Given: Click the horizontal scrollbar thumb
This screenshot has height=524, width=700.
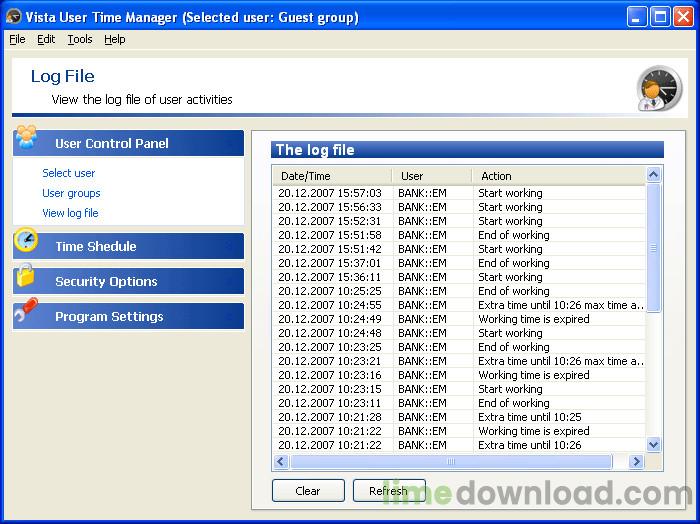Looking at the screenshot, I should tap(451, 461).
